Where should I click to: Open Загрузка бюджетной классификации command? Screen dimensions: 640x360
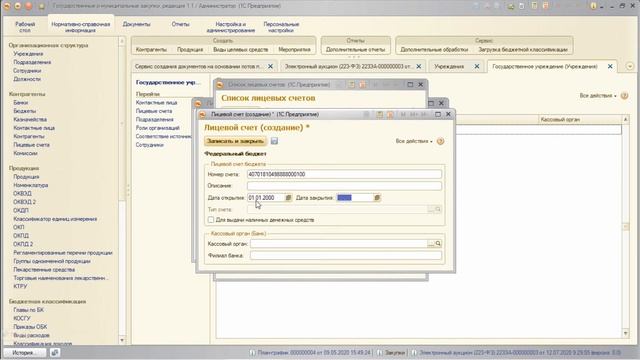pyautogui.click(x=523, y=49)
